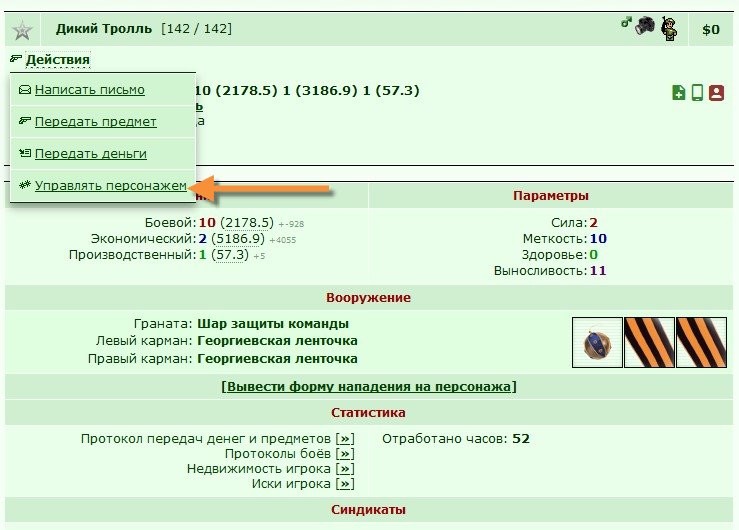Click the Шар защиты команды item name
The height and width of the screenshot is (530, 739).
pyautogui.click(x=273, y=324)
